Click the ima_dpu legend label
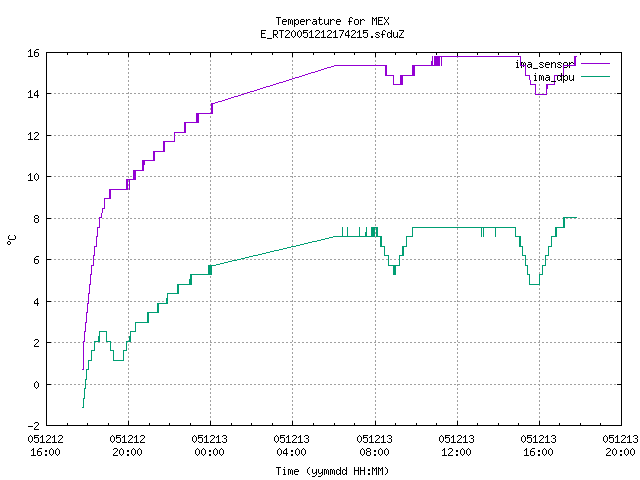The width and height of the screenshot is (640, 480). point(553,77)
